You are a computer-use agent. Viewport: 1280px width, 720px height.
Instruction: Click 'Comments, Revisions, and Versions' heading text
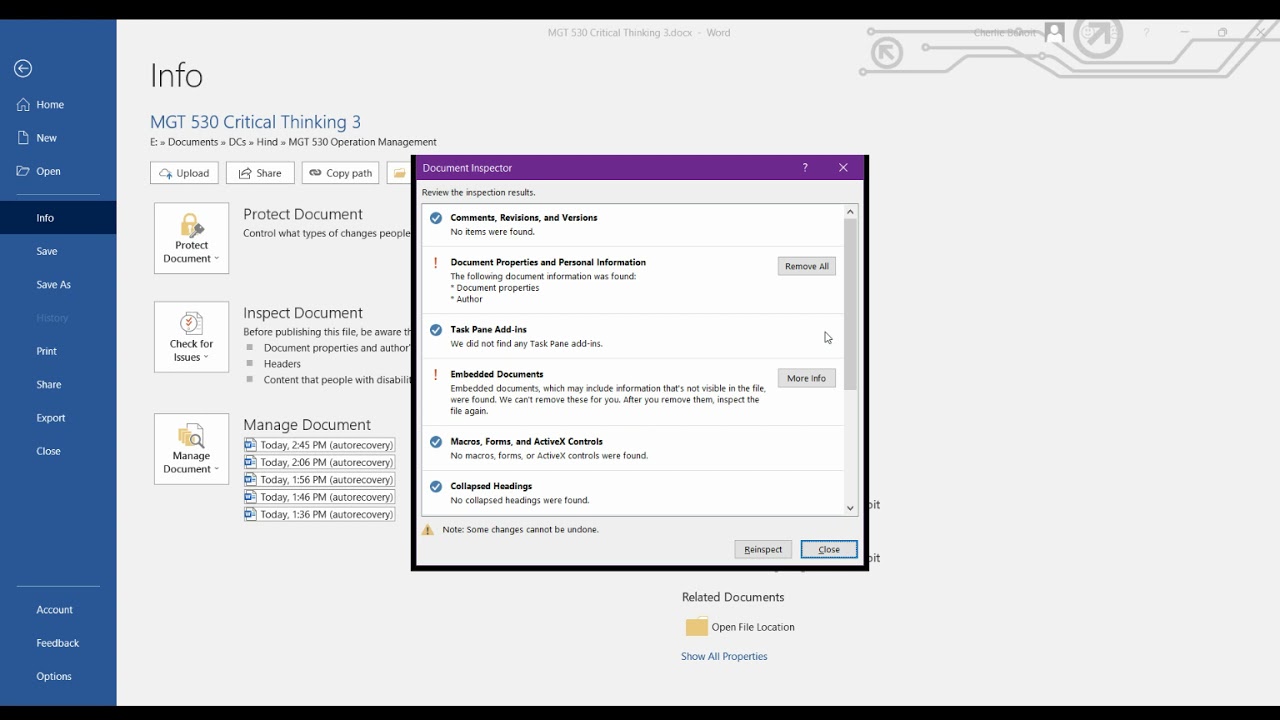click(524, 217)
